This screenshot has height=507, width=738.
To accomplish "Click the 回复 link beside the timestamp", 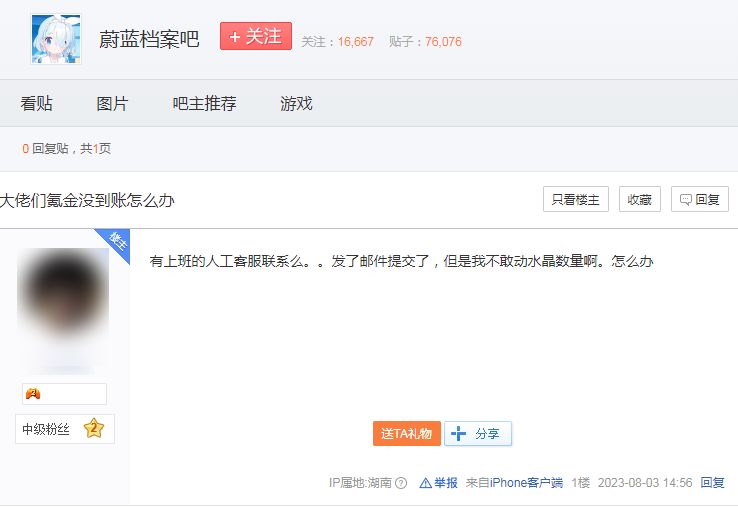I will (x=712, y=483).
